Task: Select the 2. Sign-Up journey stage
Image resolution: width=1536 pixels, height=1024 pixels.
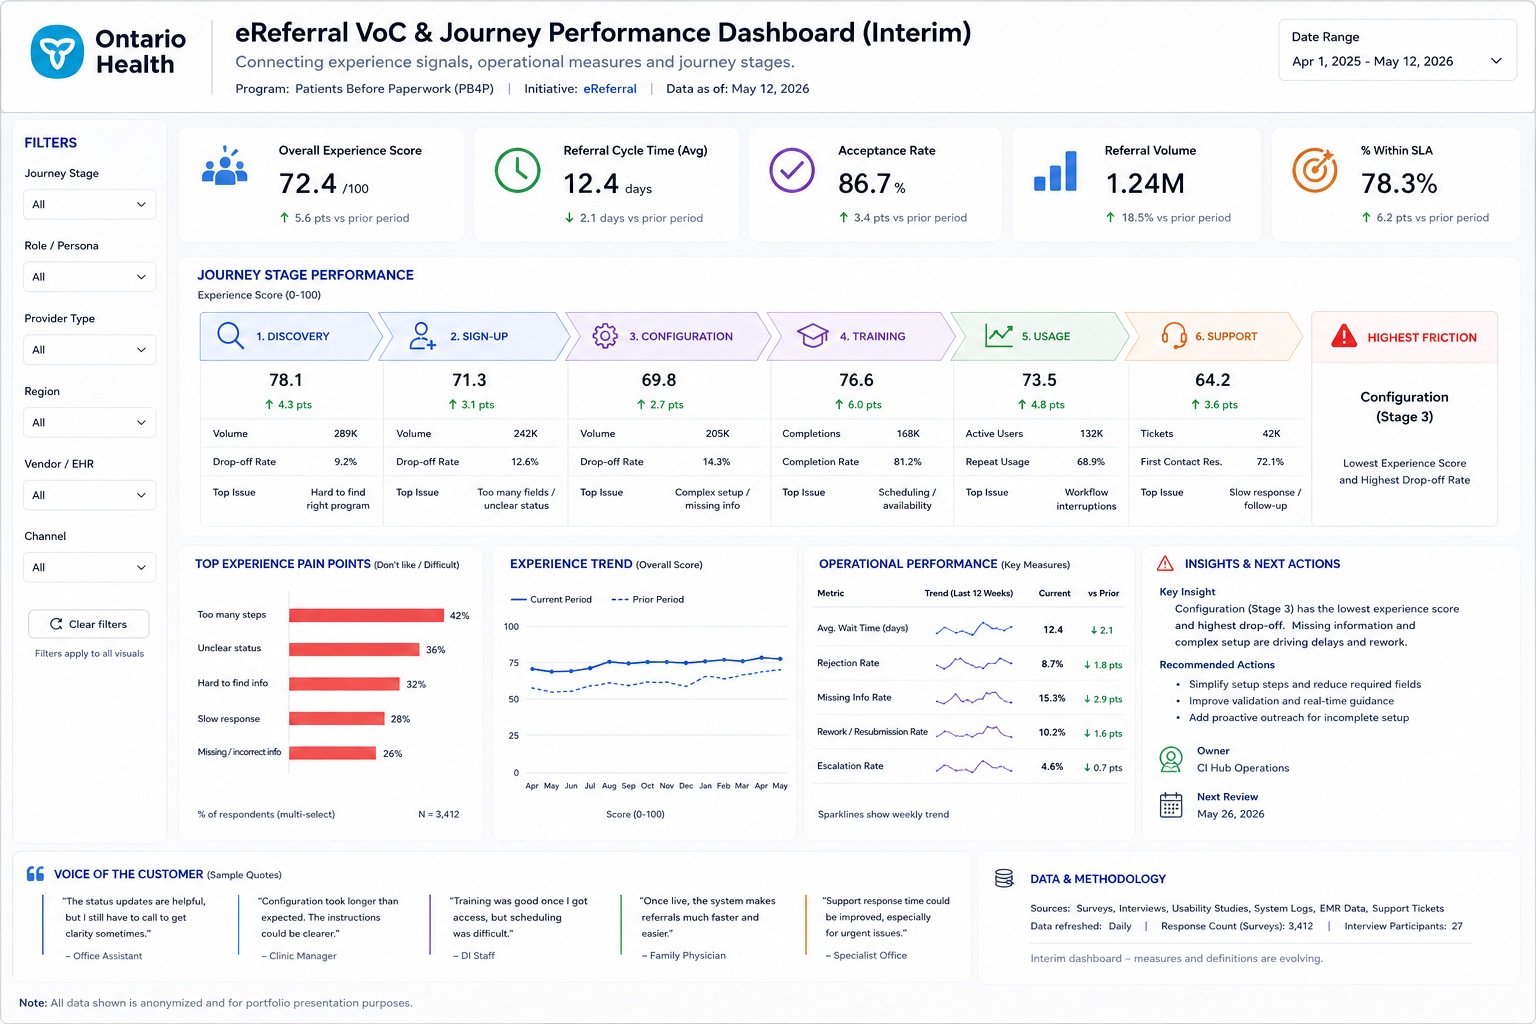Action: pyautogui.click(x=474, y=336)
